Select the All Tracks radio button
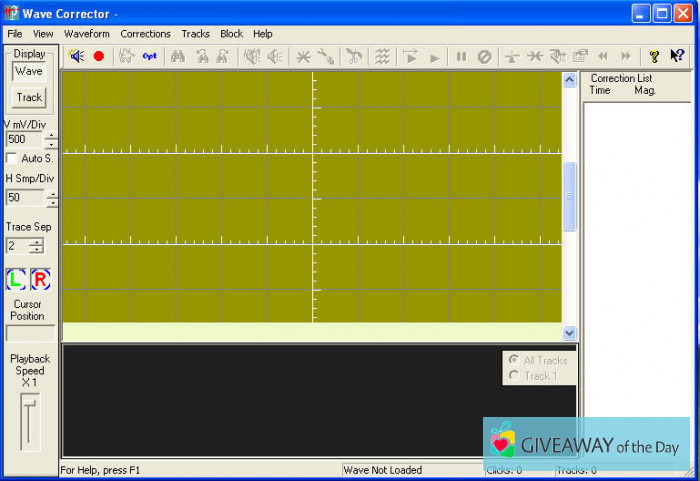The height and width of the screenshot is (481, 700). tap(513, 360)
